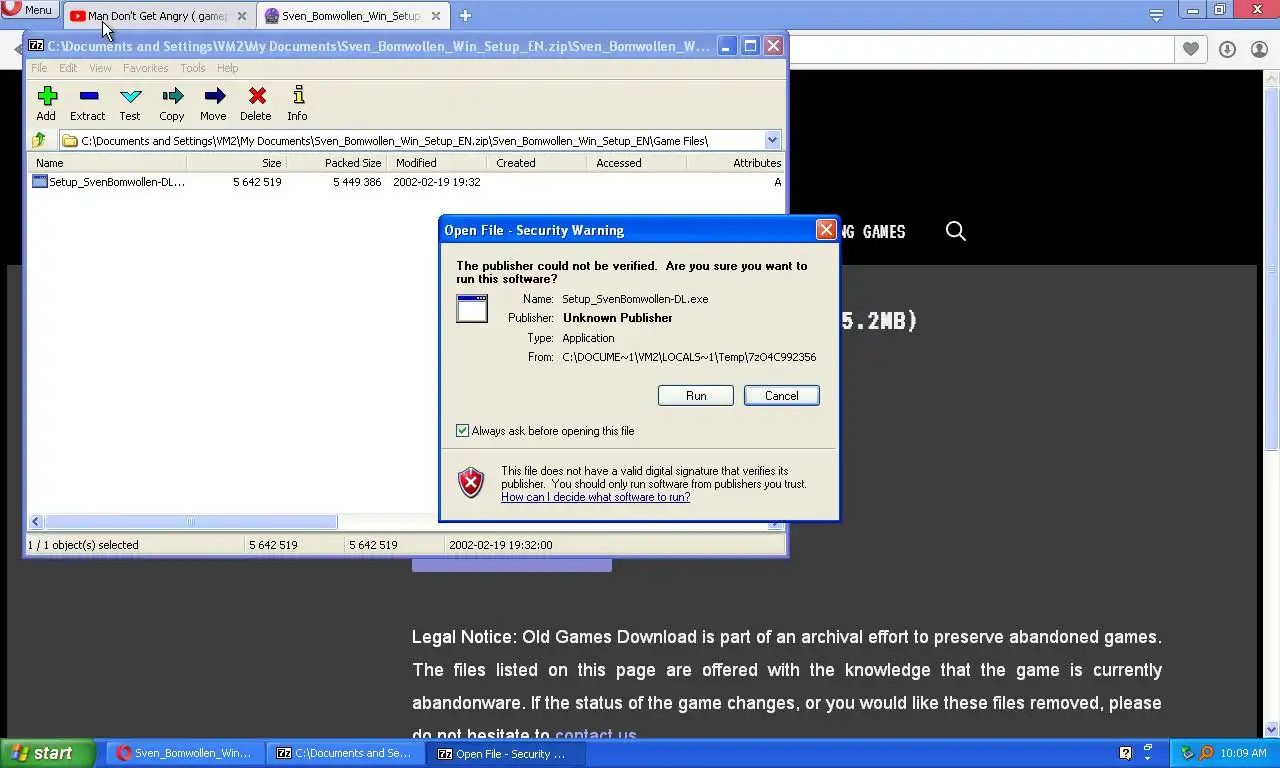Sort by Packed Size column header

click(338, 163)
